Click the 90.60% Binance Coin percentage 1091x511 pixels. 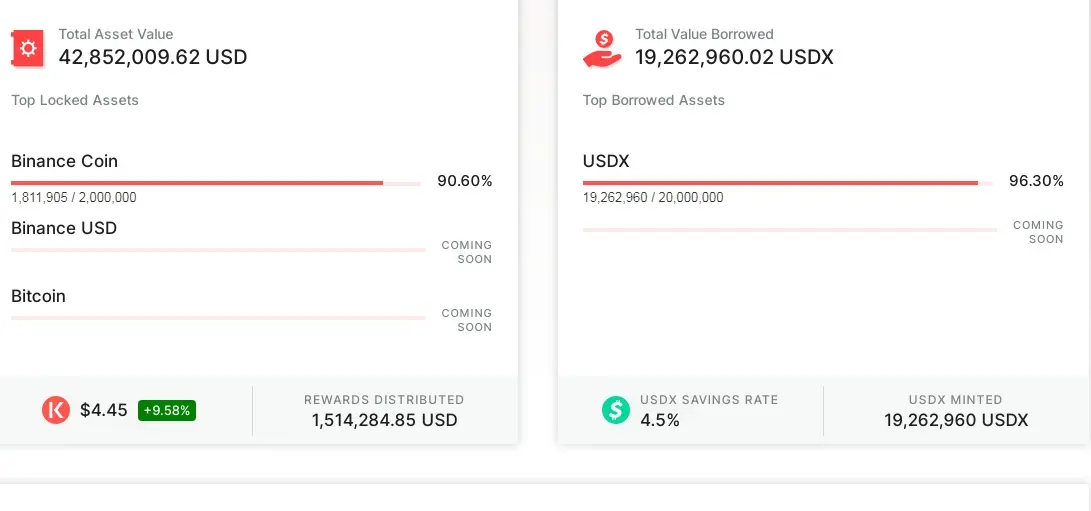point(465,181)
